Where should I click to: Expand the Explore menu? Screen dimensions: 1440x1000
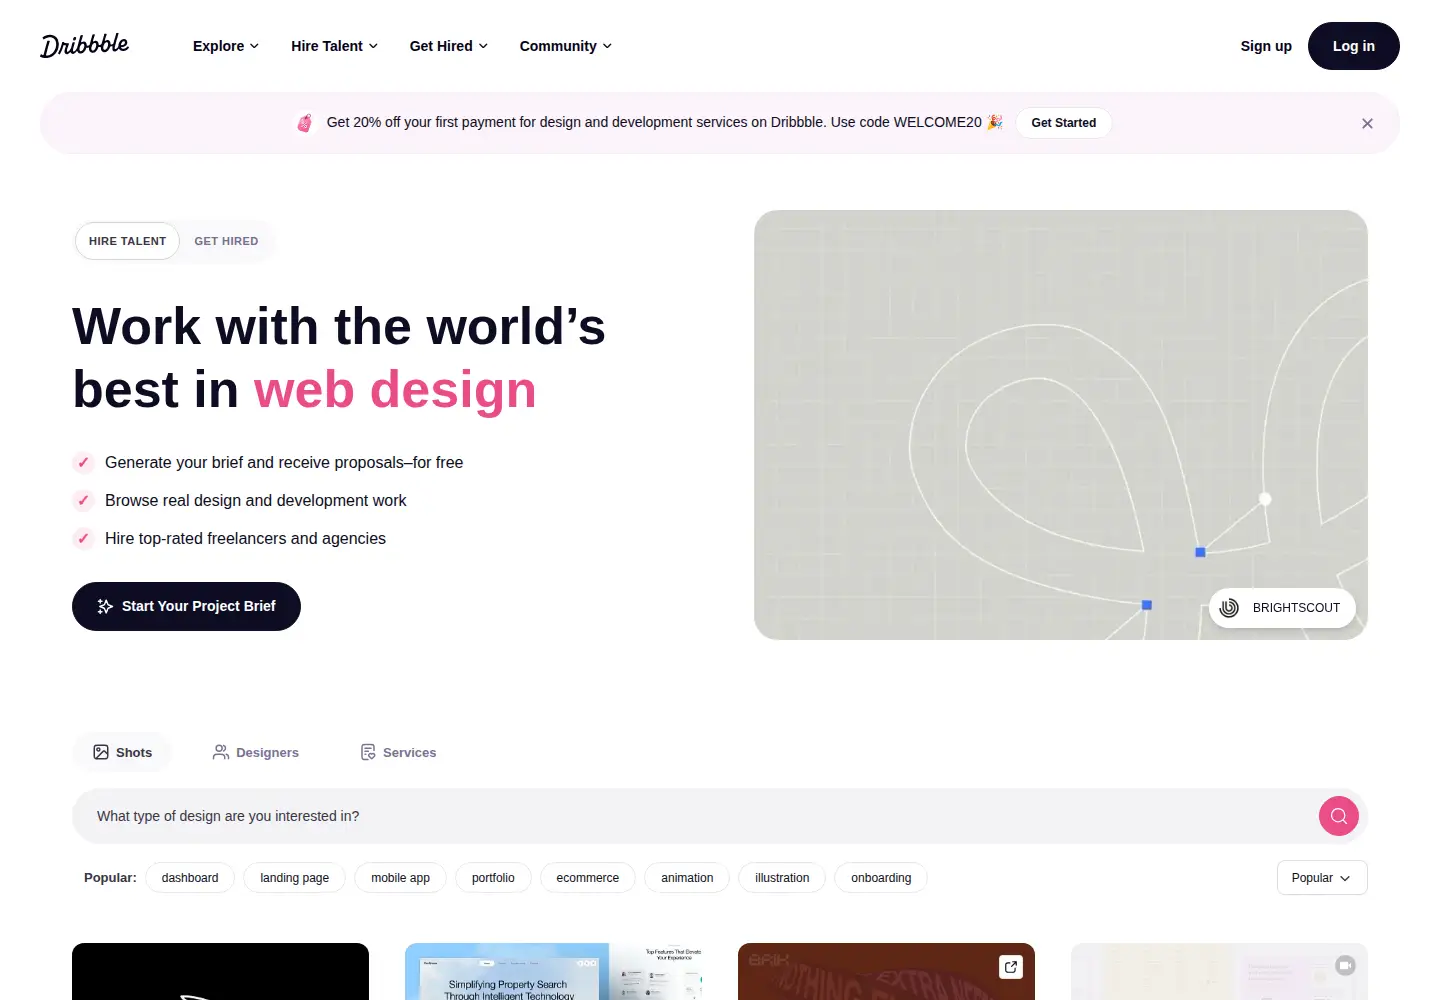(226, 46)
